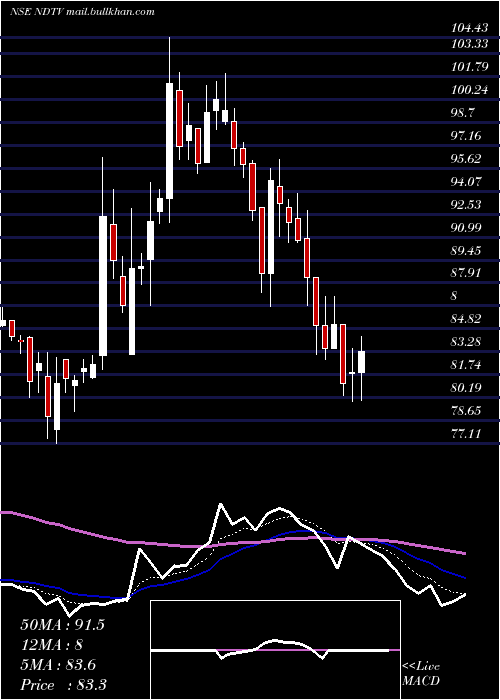Click the 87.91 price axis label
500x700 pixels.
click(466, 273)
